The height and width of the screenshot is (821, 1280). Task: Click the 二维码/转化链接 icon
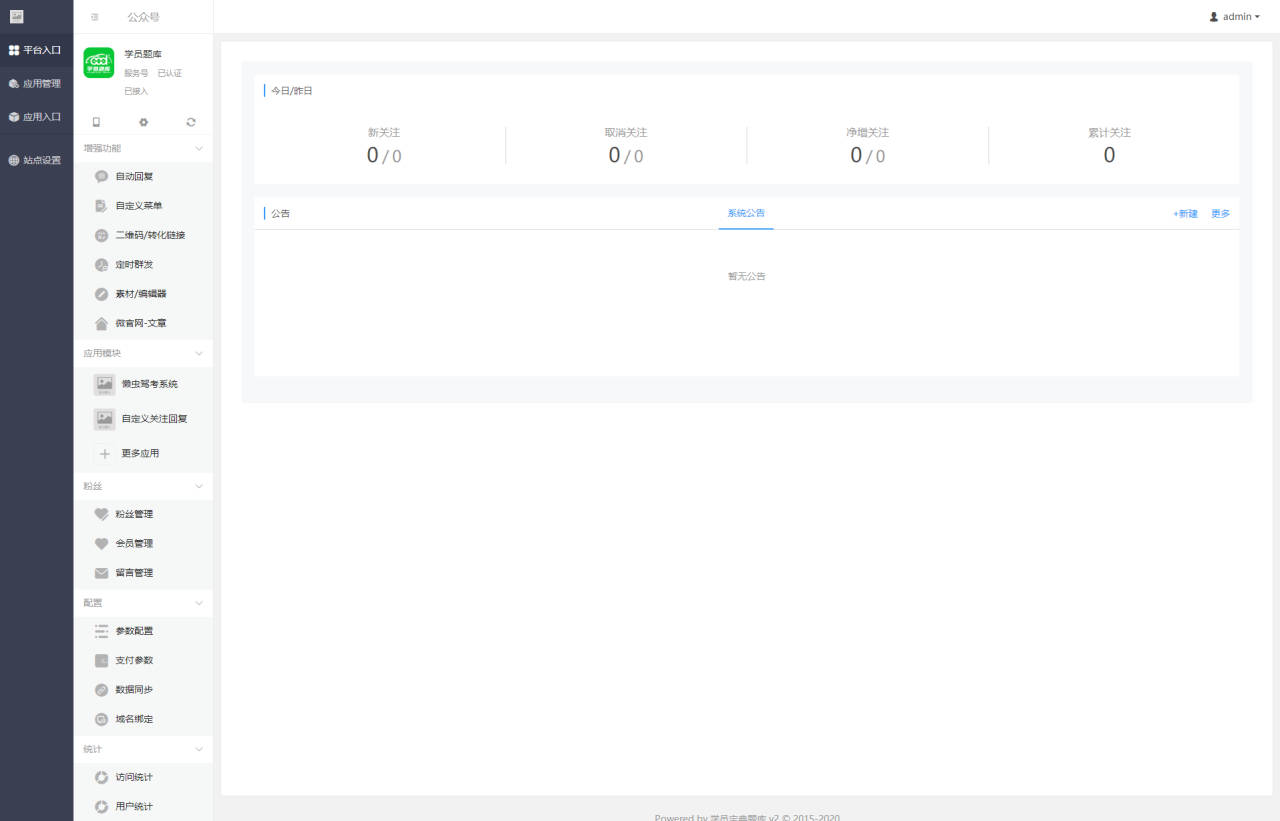(x=101, y=235)
